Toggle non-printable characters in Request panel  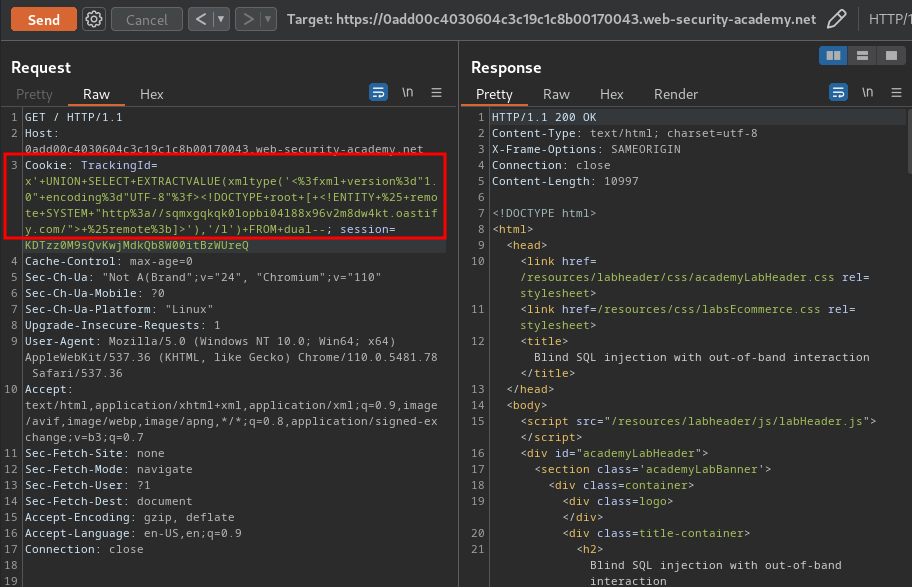click(408, 92)
